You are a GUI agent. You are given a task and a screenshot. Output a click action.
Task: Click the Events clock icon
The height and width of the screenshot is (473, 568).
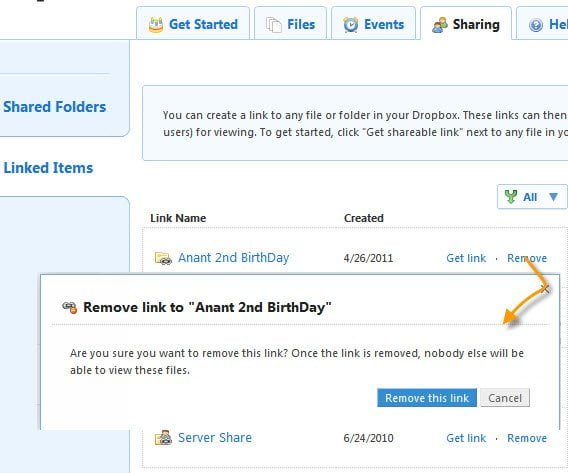(x=351, y=25)
